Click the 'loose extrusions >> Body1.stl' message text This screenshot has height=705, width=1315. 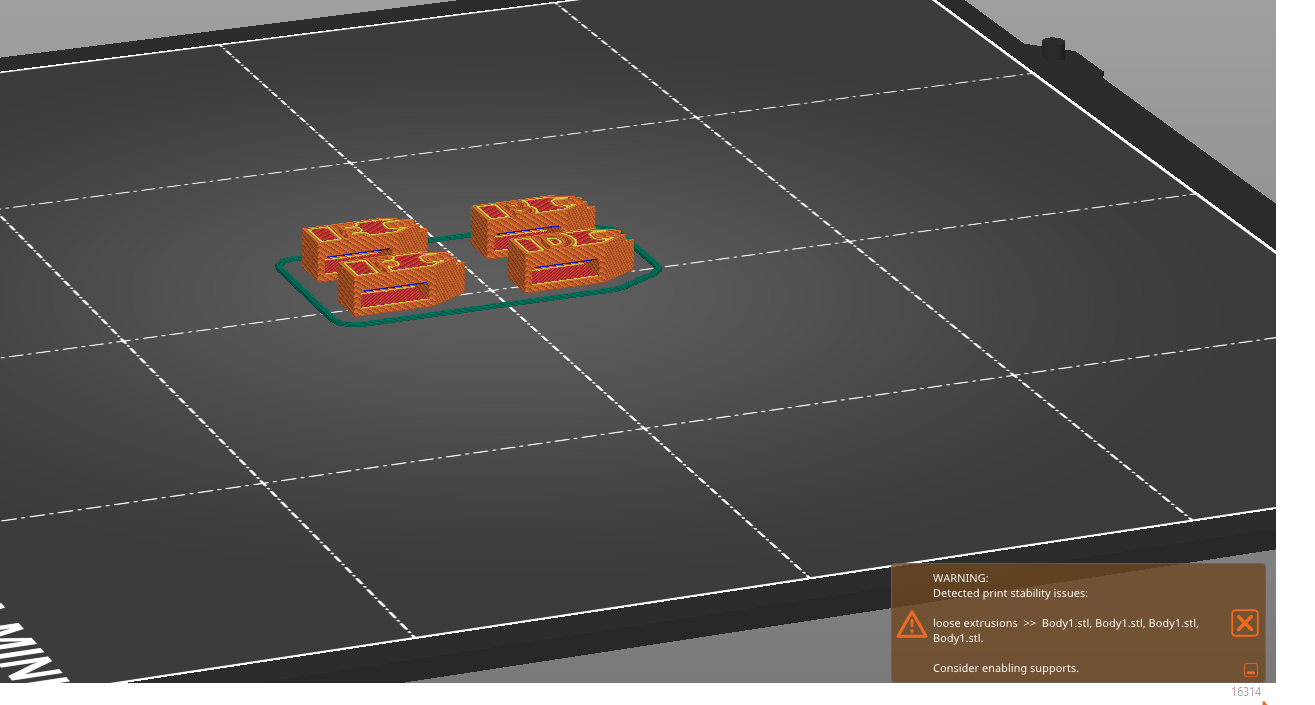pos(1065,630)
